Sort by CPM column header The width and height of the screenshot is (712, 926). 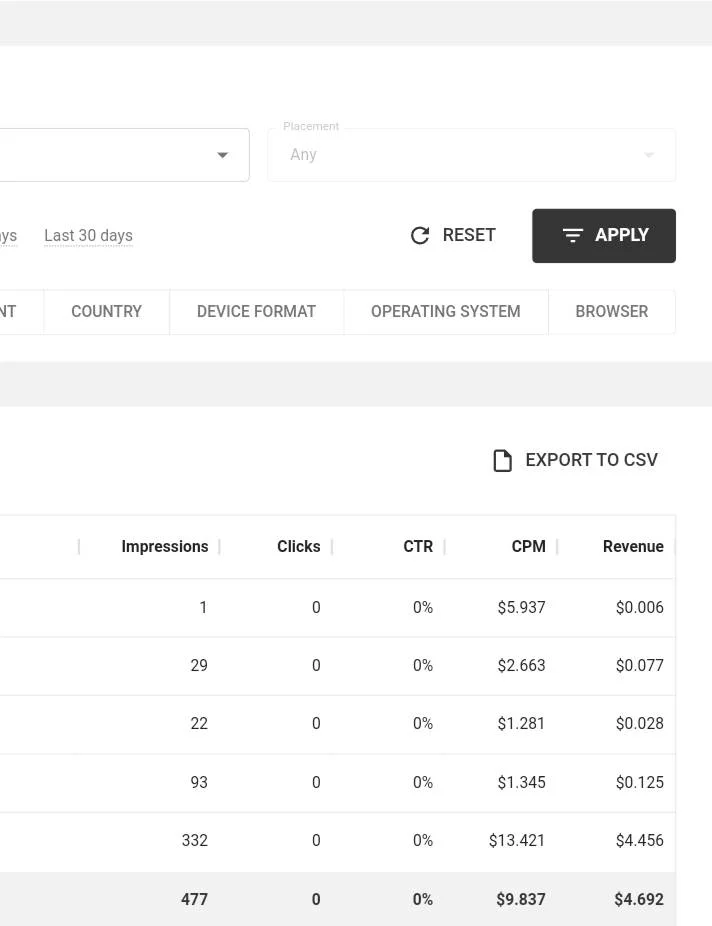pos(528,547)
